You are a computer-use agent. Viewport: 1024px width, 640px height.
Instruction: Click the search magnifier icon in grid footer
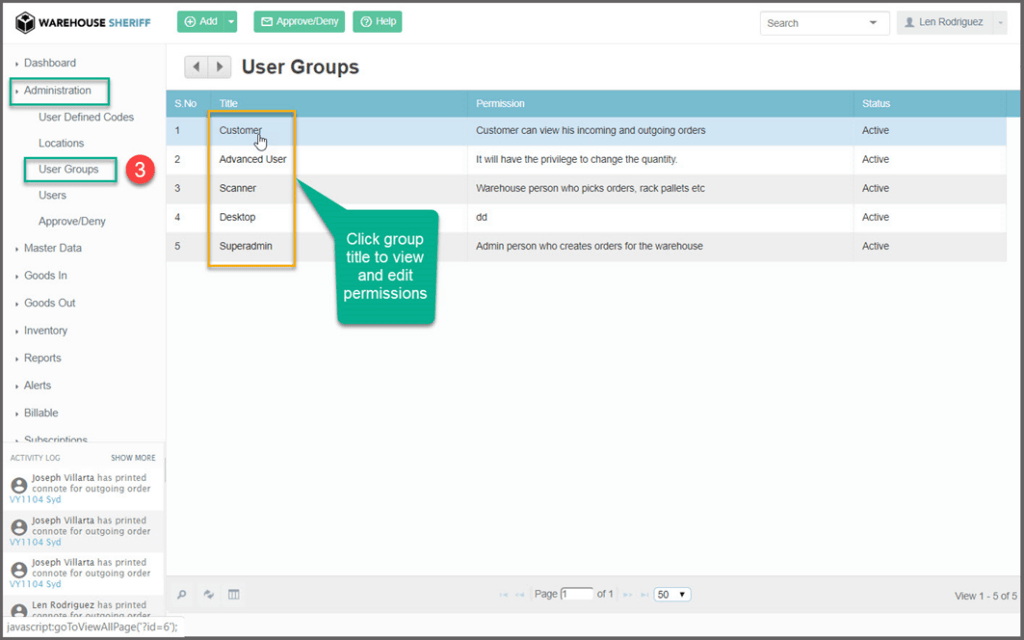coord(182,594)
